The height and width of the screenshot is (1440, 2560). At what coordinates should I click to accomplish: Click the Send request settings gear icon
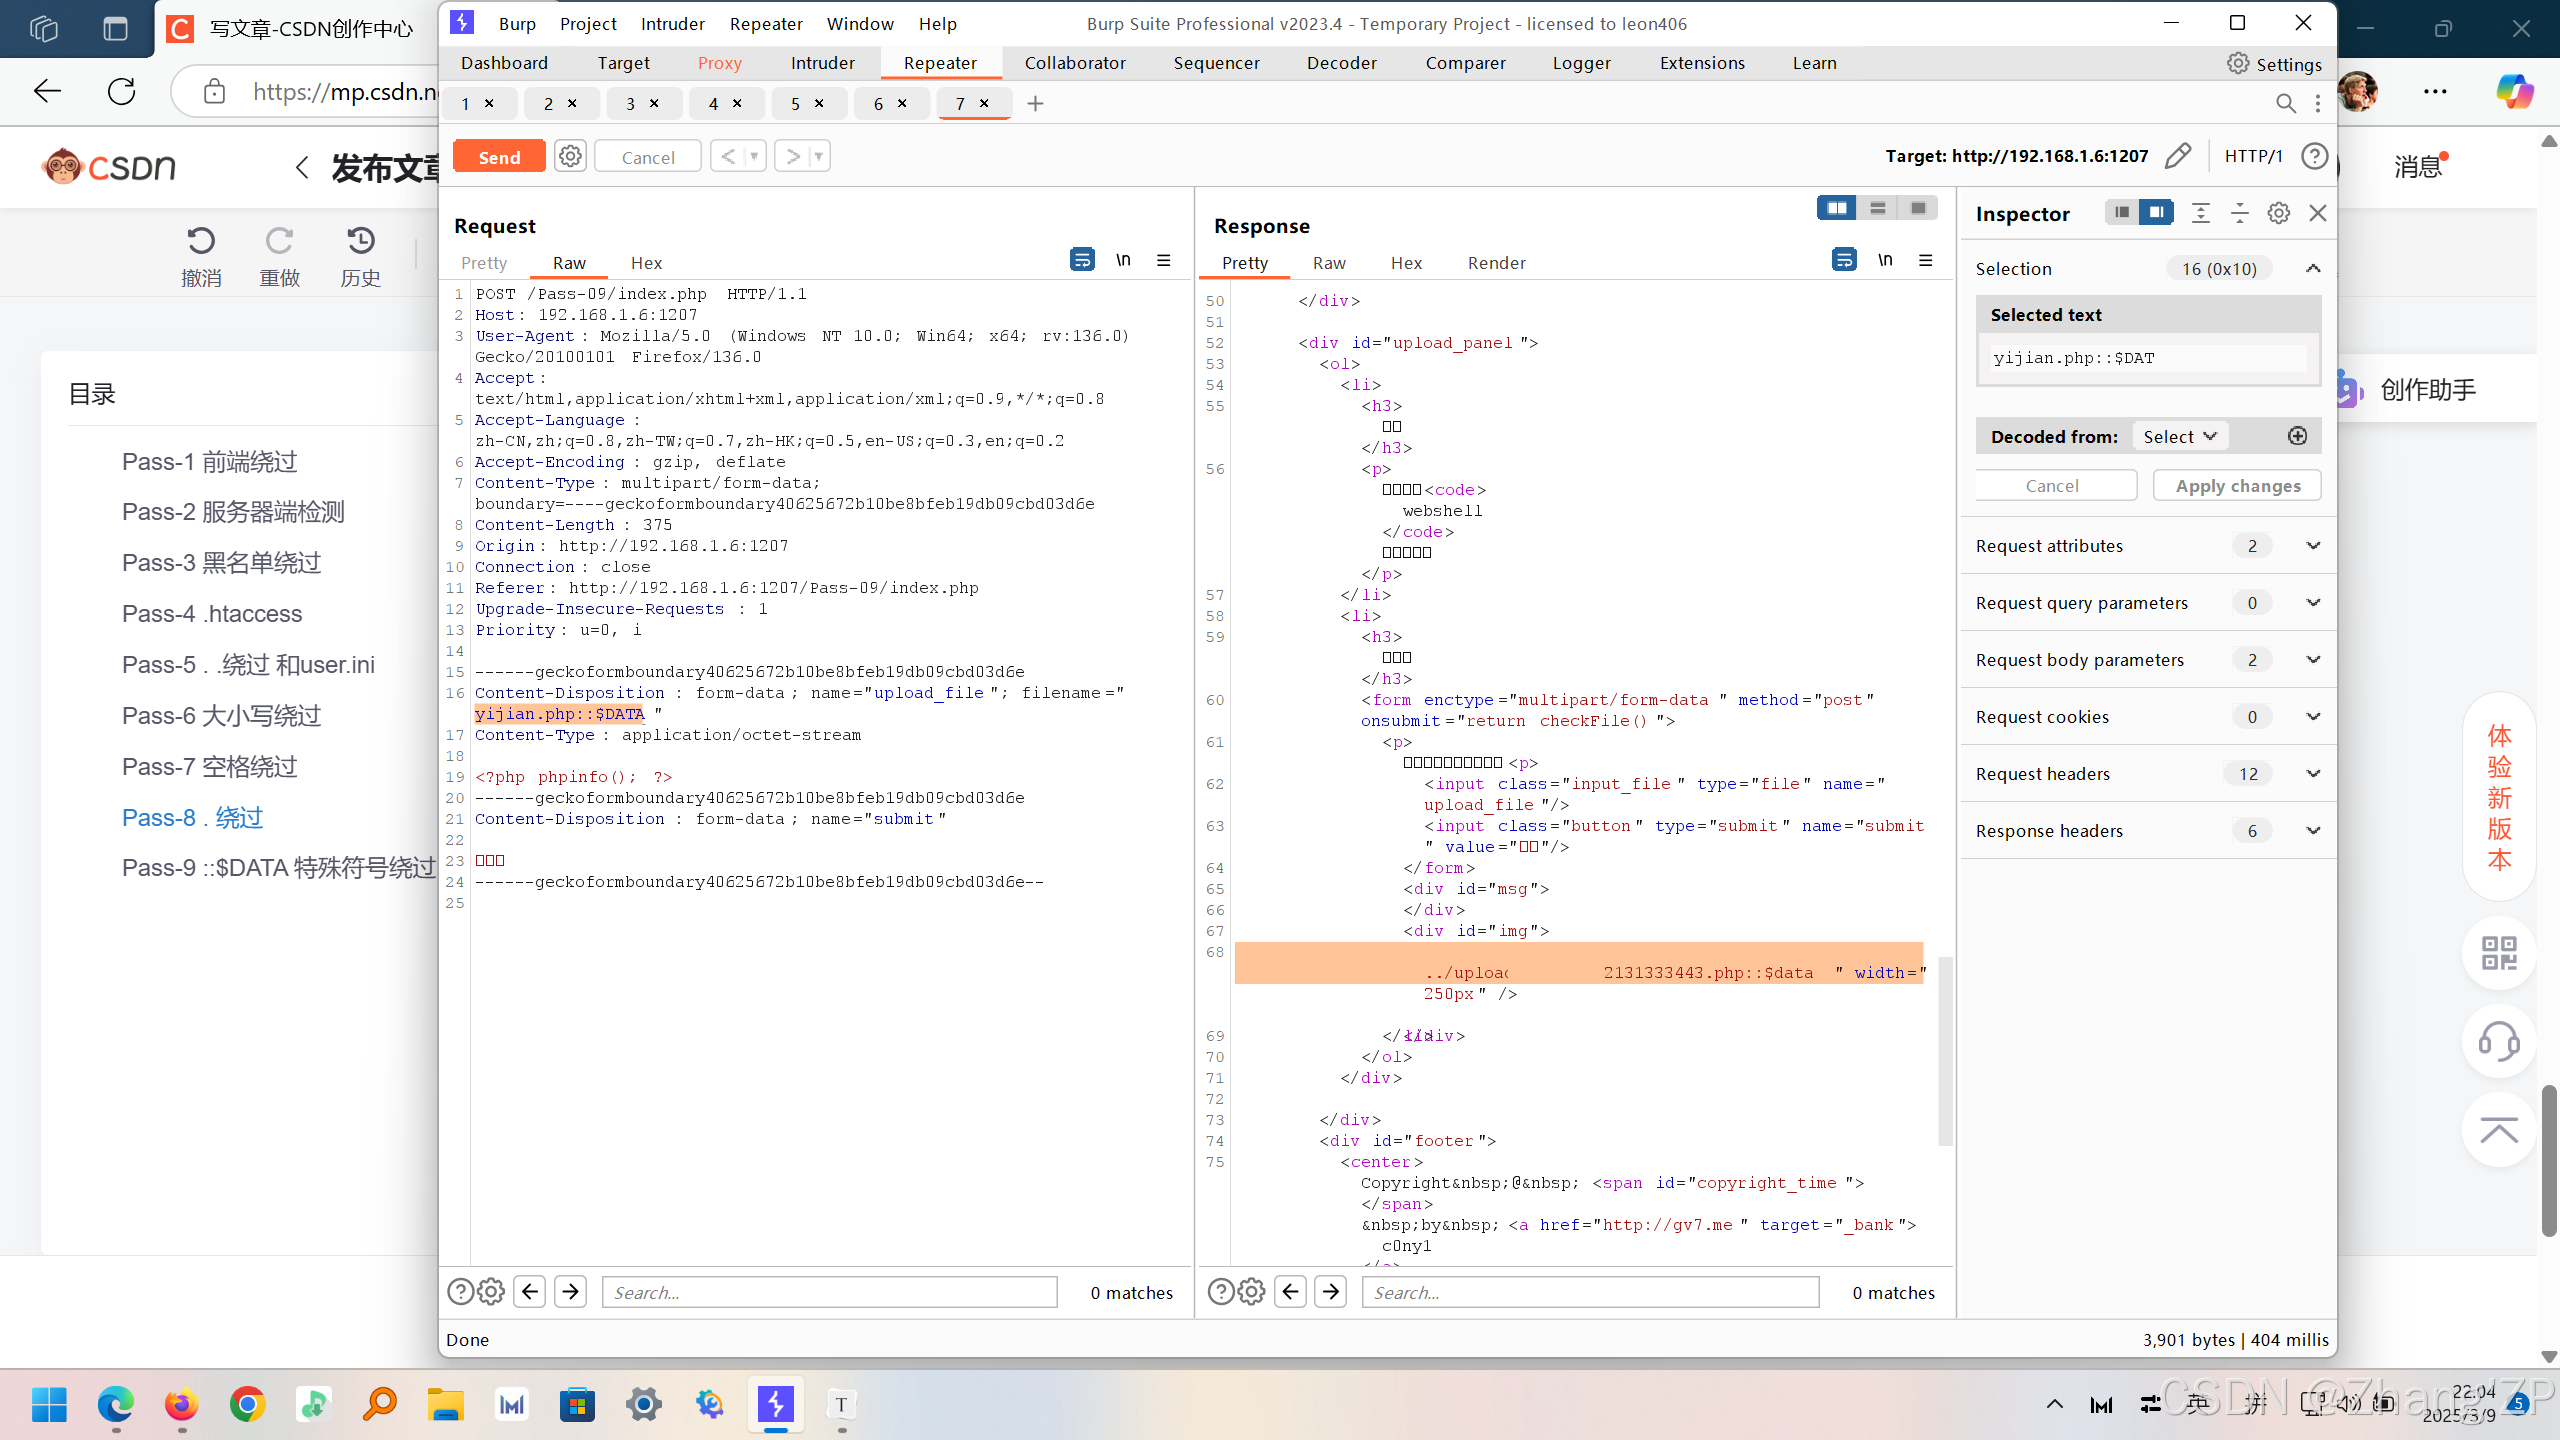click(x=570, y=156)
